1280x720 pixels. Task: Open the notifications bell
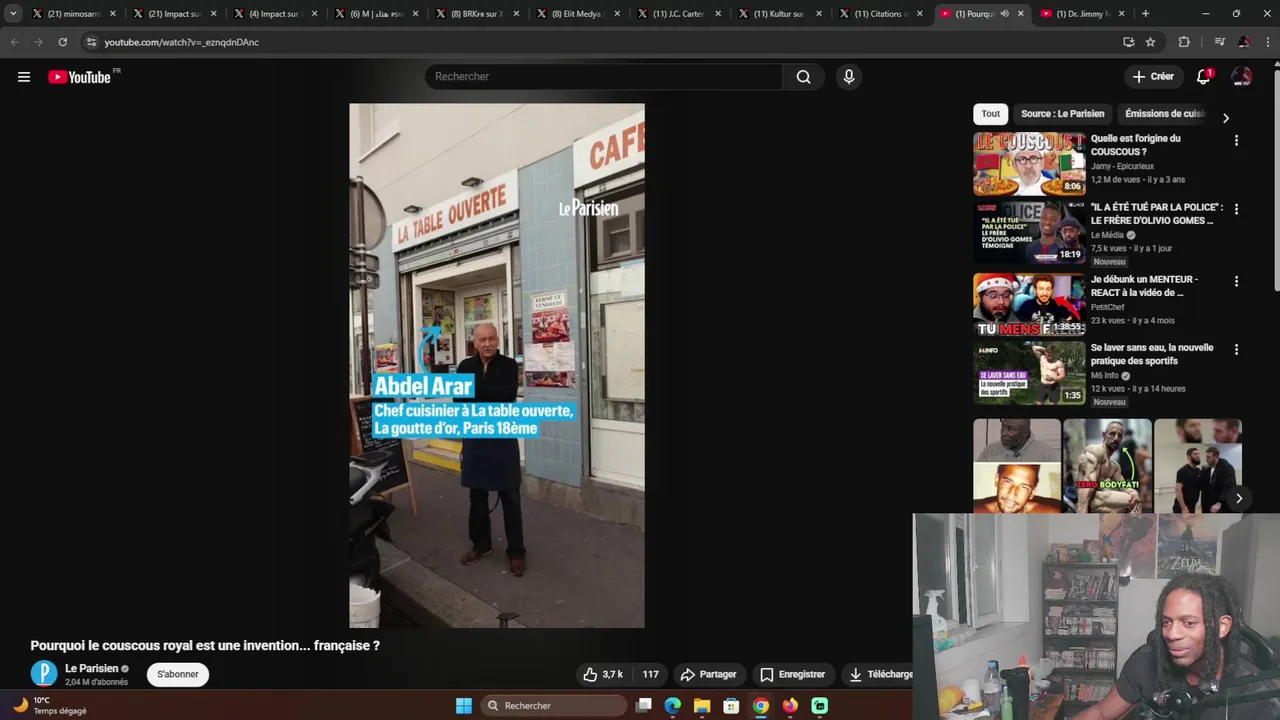[x=1204, y=77]
